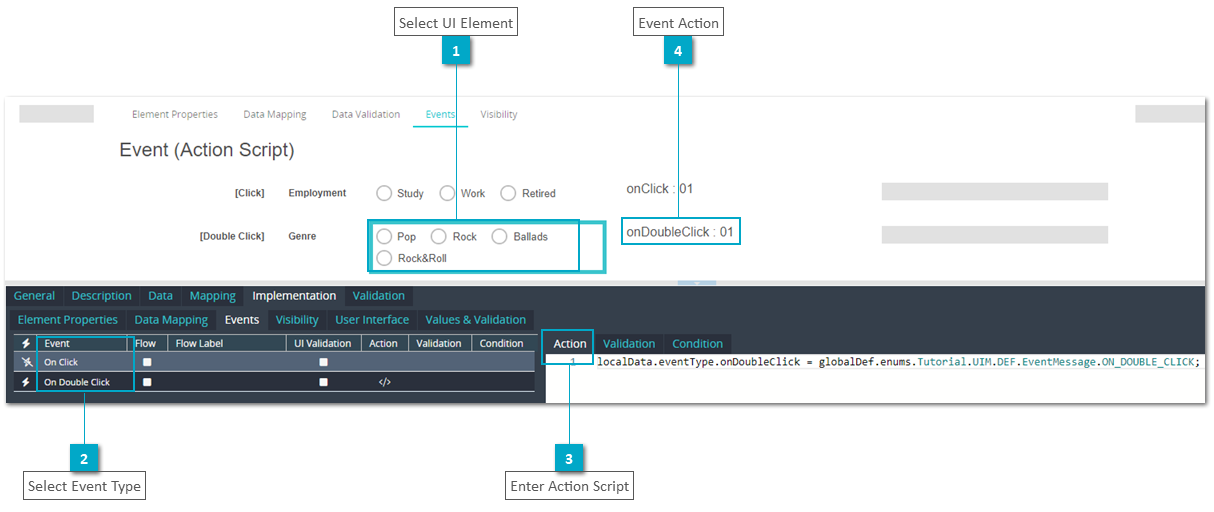
Task: Open the Visibility tab in the top bar
Action: point(499,114)
